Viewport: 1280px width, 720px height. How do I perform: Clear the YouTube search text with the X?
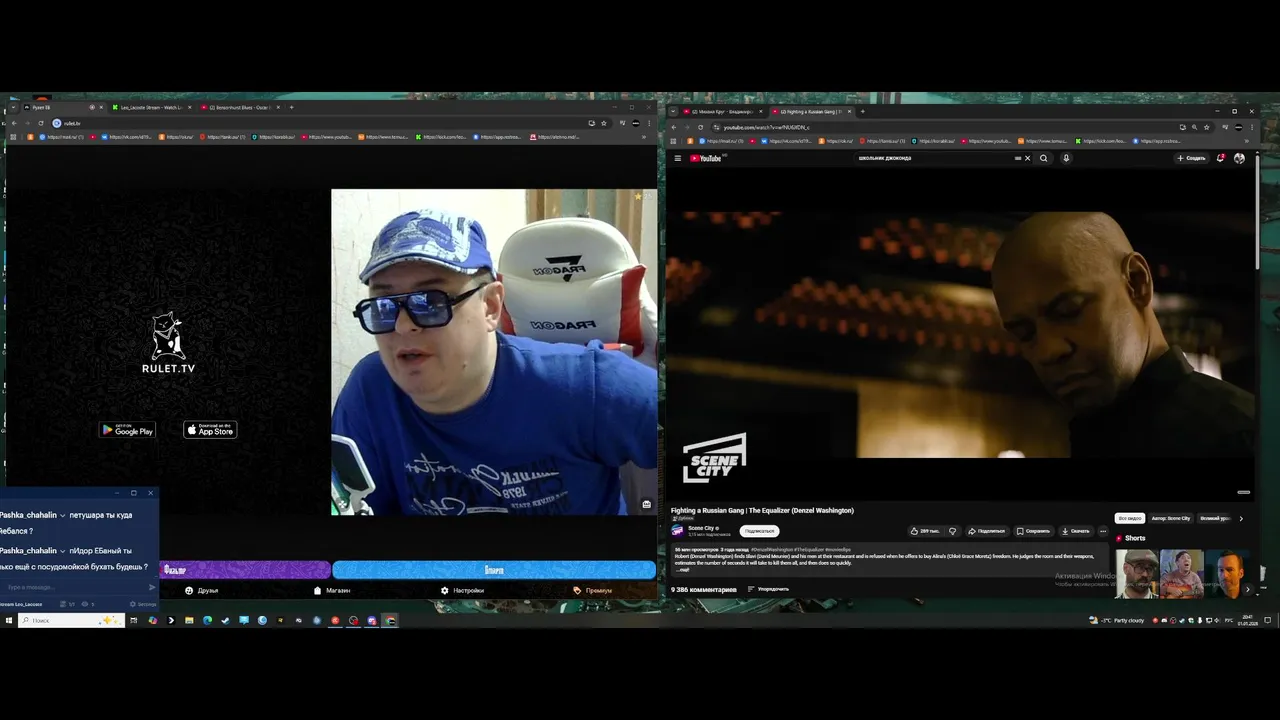(1027, 158)
